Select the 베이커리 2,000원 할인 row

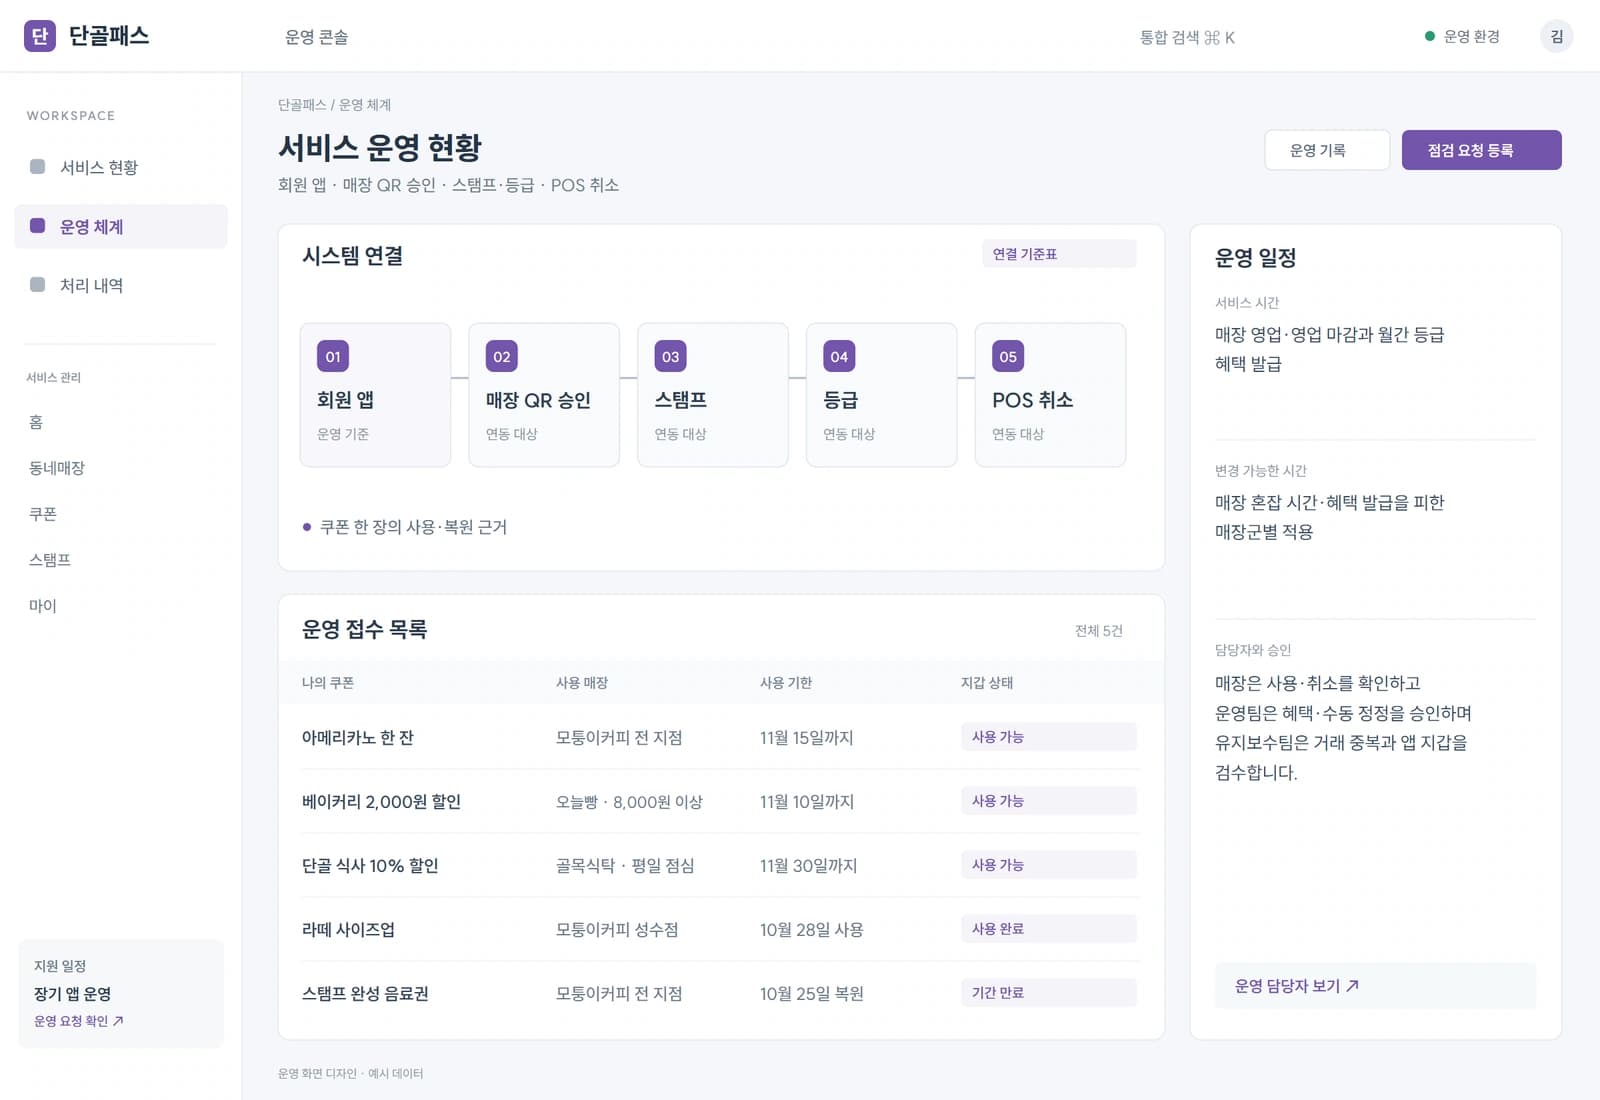click(x=721, y=801)
